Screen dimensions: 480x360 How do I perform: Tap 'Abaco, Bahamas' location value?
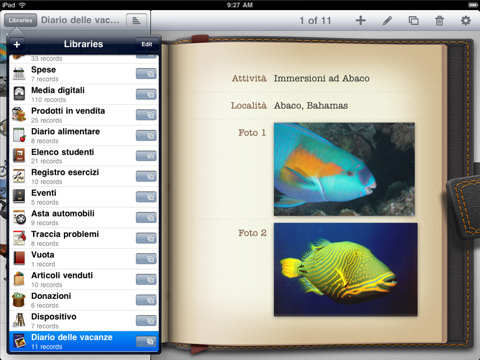coord(311,106)
